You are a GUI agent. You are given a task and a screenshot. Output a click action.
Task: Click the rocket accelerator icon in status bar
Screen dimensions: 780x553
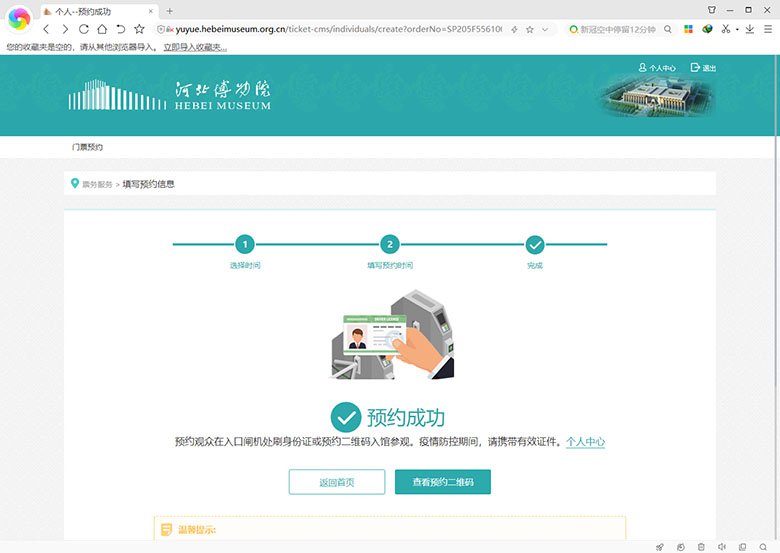point(659,546)
